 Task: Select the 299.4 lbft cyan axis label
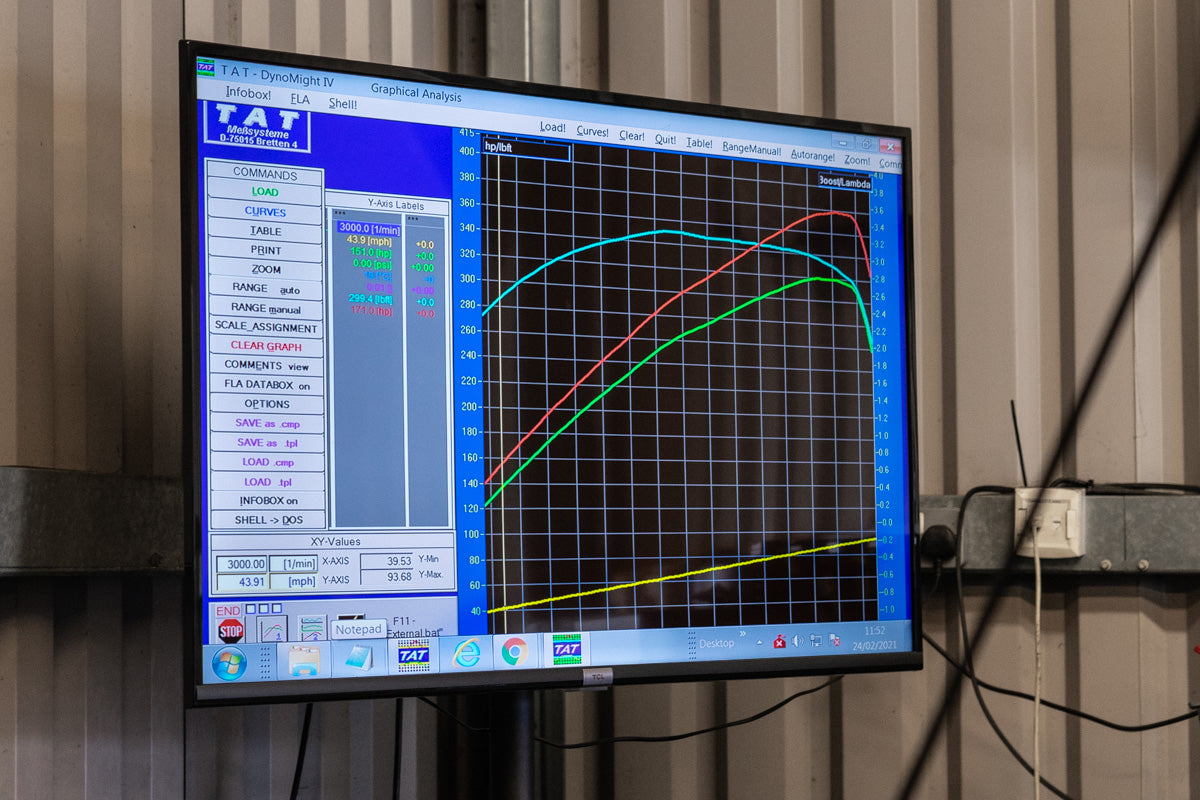tap(369, 299)
